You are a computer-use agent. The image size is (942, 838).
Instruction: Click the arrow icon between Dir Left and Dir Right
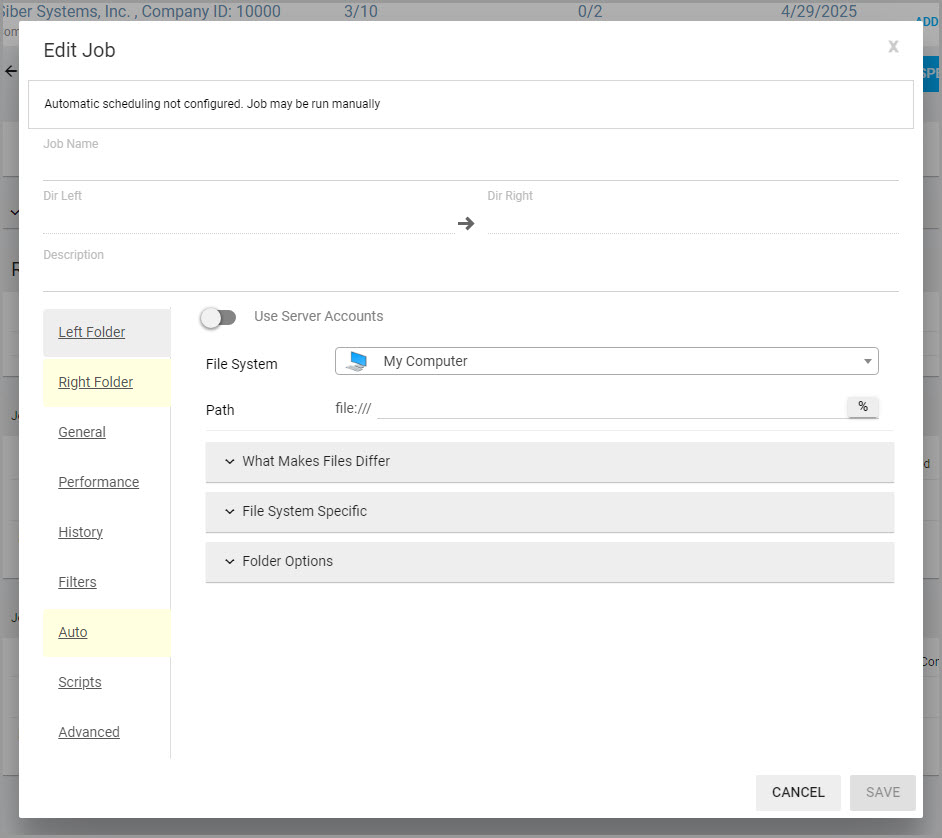[466, 223]
